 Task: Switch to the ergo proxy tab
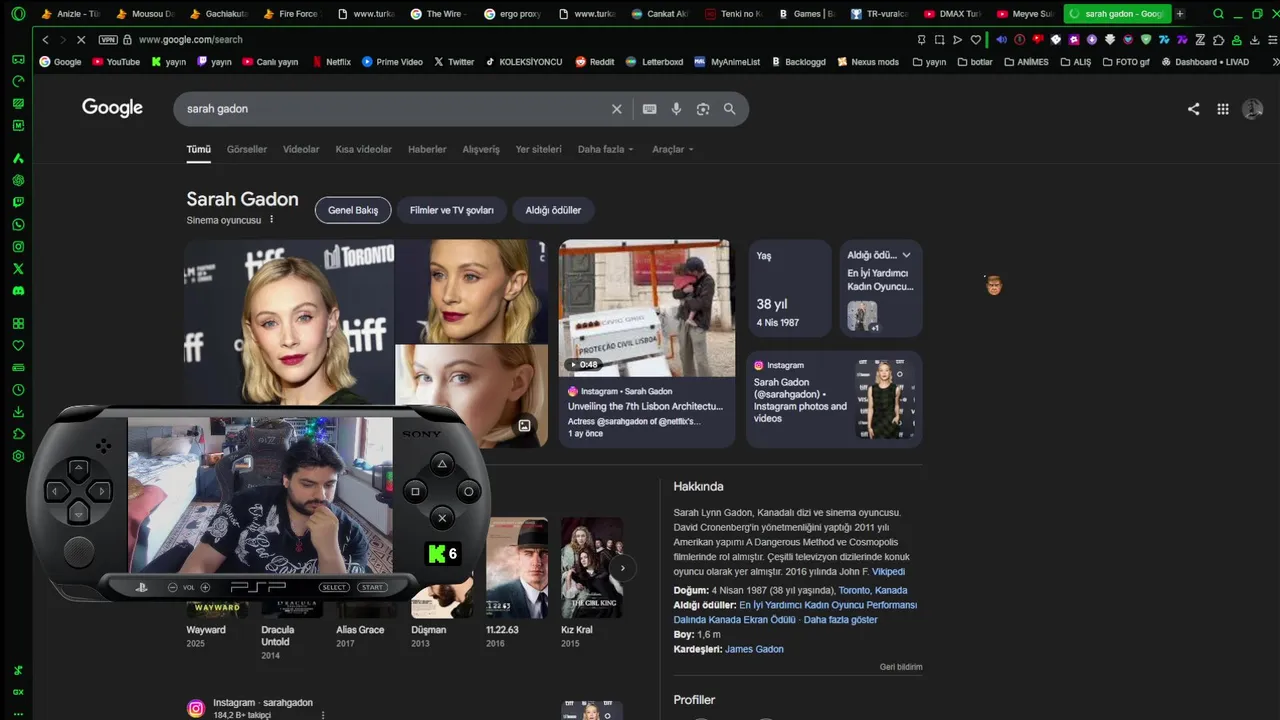tap(514, 14)
